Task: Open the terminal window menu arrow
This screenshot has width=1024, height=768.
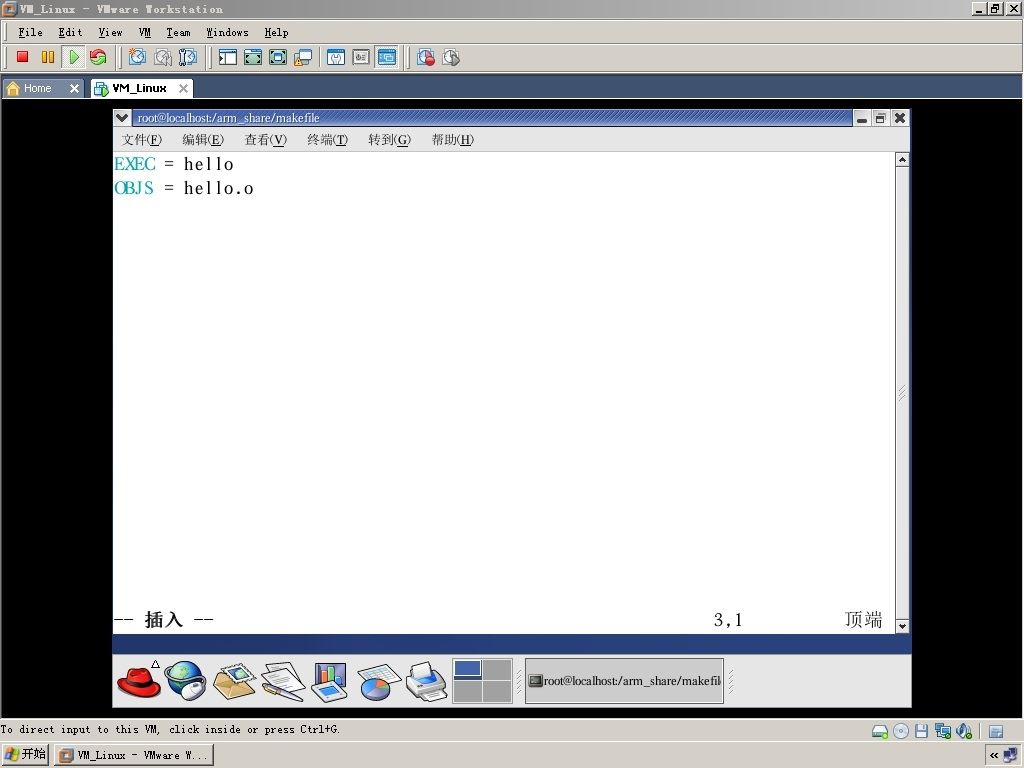Action: pos(122,118)
